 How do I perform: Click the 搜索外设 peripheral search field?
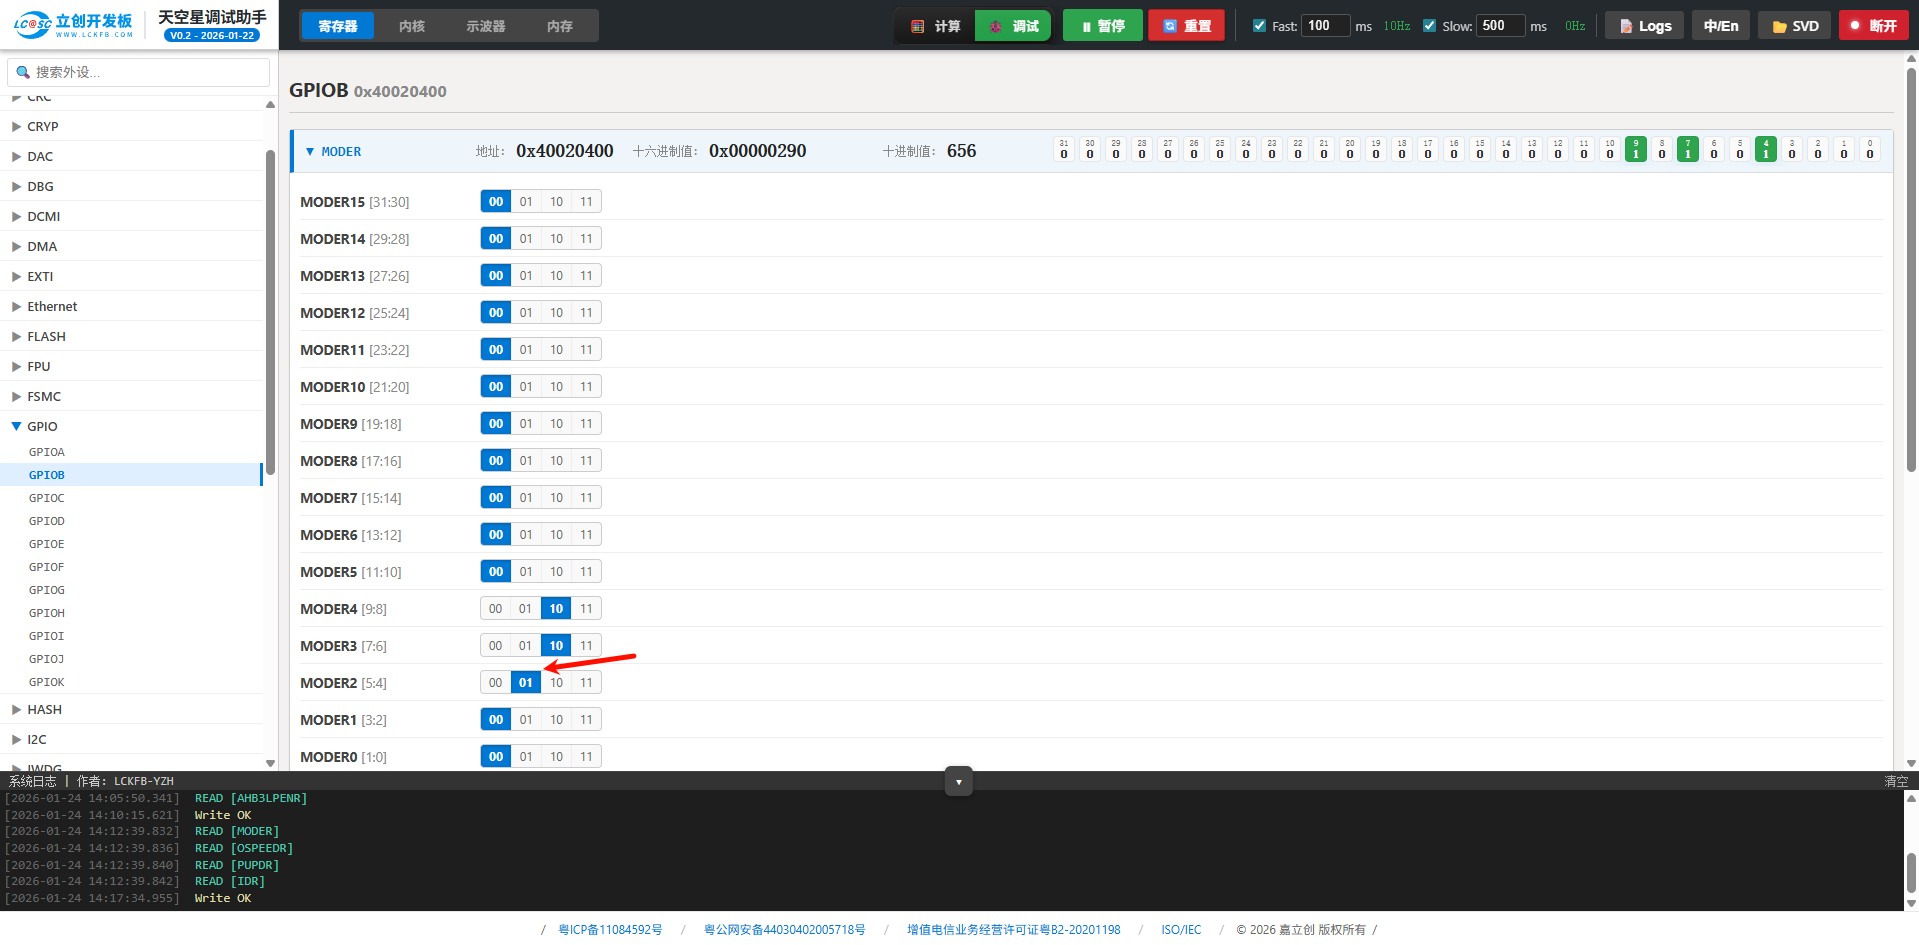point(140,72)
